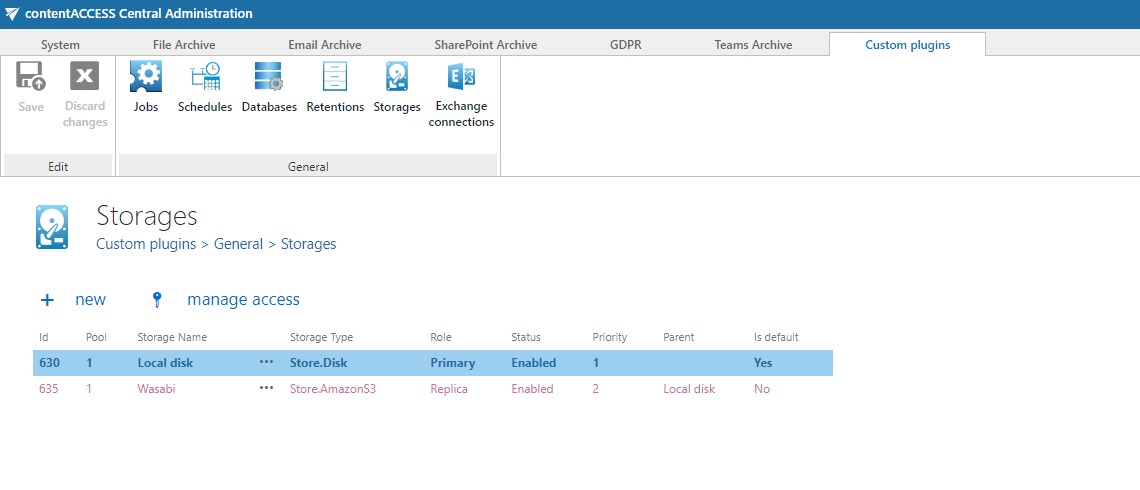Click the Save icon in Edit group
The height and width of the screenshot is (490, 1140).
31,76
